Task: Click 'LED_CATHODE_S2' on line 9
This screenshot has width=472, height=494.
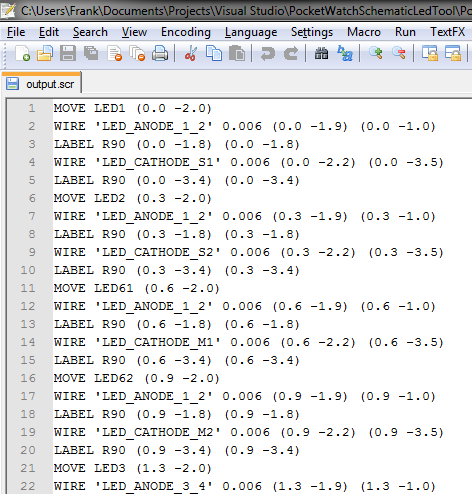Action: coord(158,252)
